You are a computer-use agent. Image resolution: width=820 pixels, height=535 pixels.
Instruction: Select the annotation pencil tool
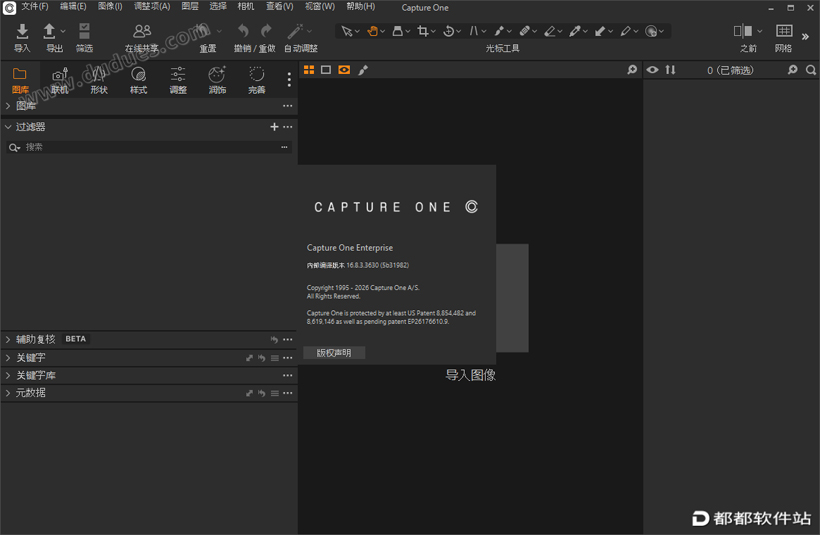point(625,31)
